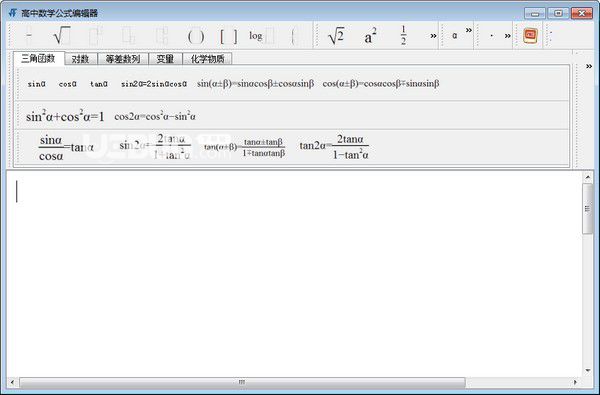Insert the one-half fraction example
The height and width of the screenshot is (395, 600).
(x=403, y=36)
